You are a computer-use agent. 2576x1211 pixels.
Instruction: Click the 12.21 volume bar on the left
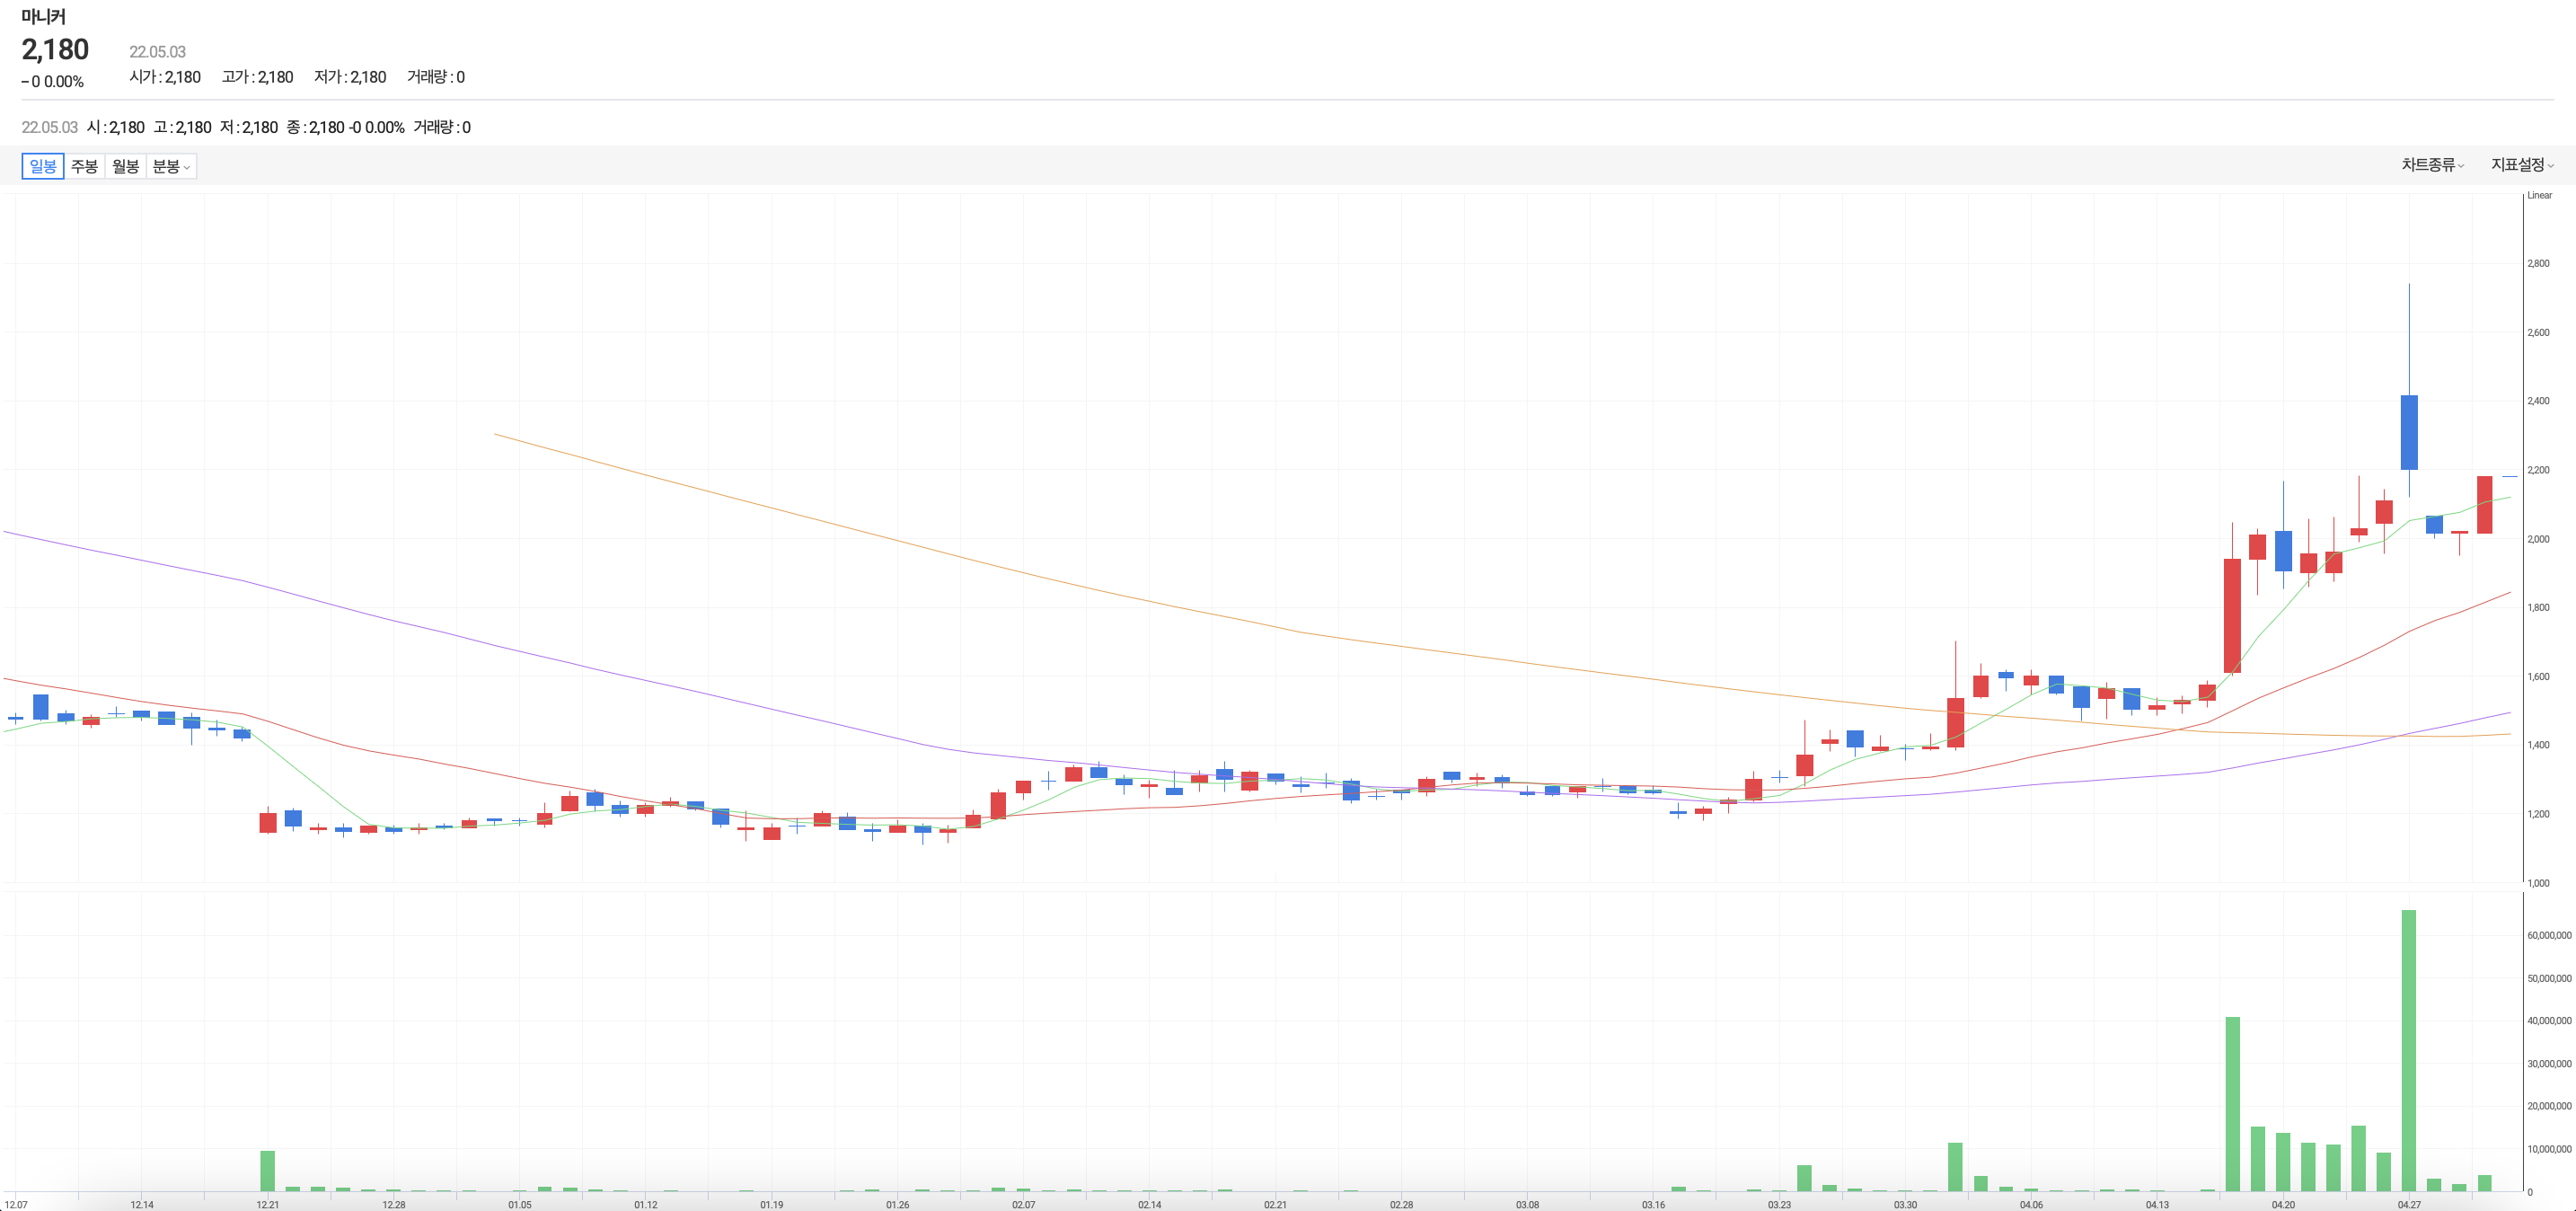(x=267, y=1170)
